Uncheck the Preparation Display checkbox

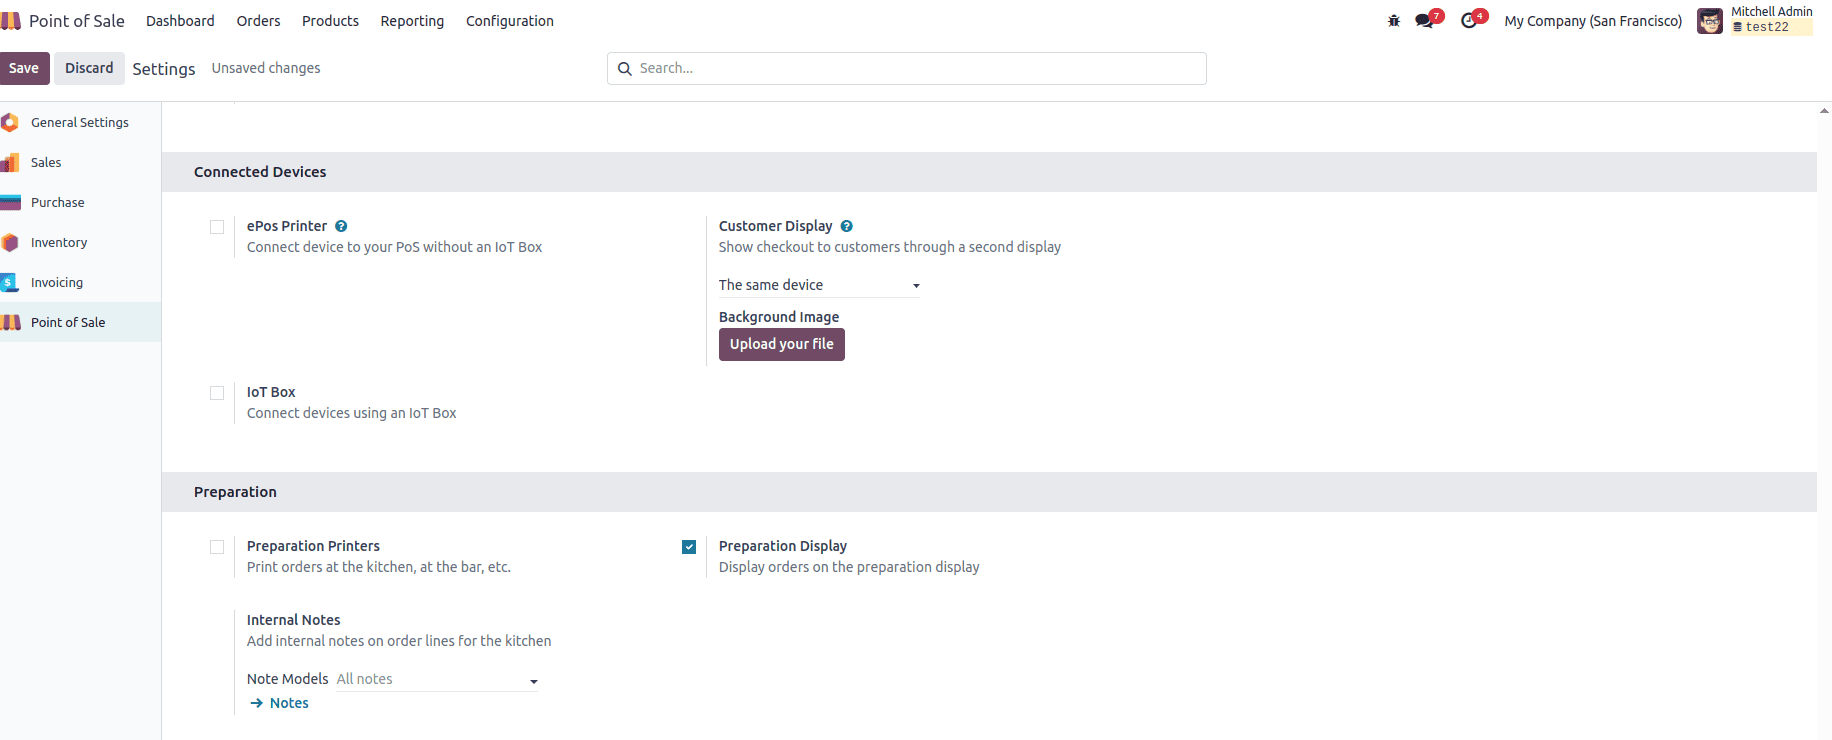coord(689,547)
